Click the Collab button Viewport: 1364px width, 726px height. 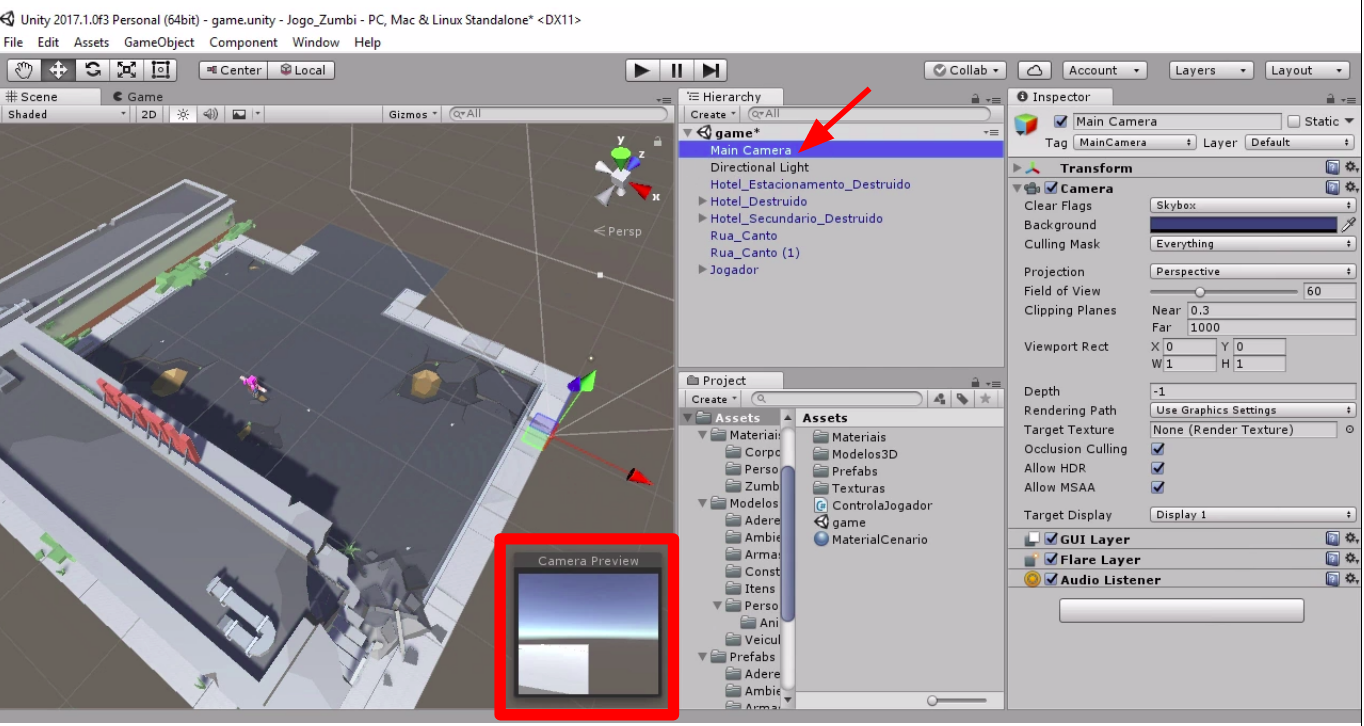click(967, 70)
